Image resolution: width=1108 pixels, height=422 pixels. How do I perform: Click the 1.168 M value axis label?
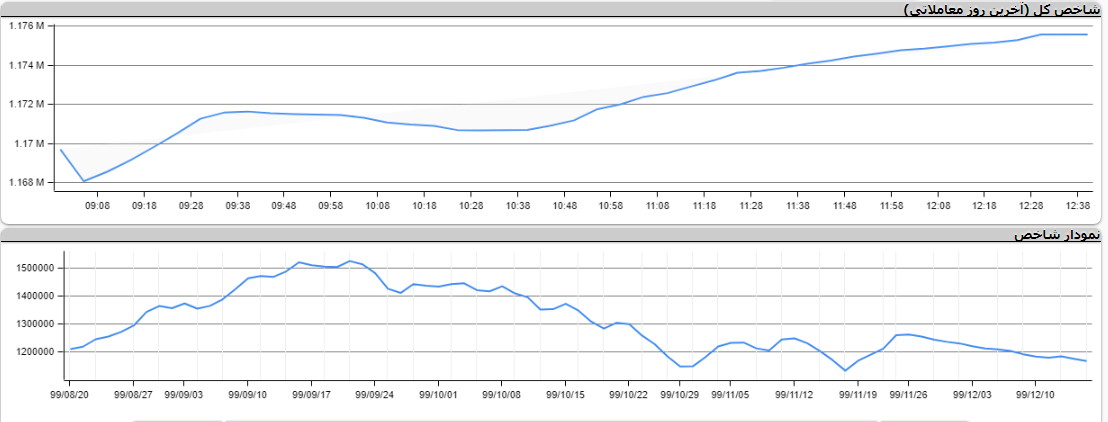pyautogui.click(x=26, y=183)
